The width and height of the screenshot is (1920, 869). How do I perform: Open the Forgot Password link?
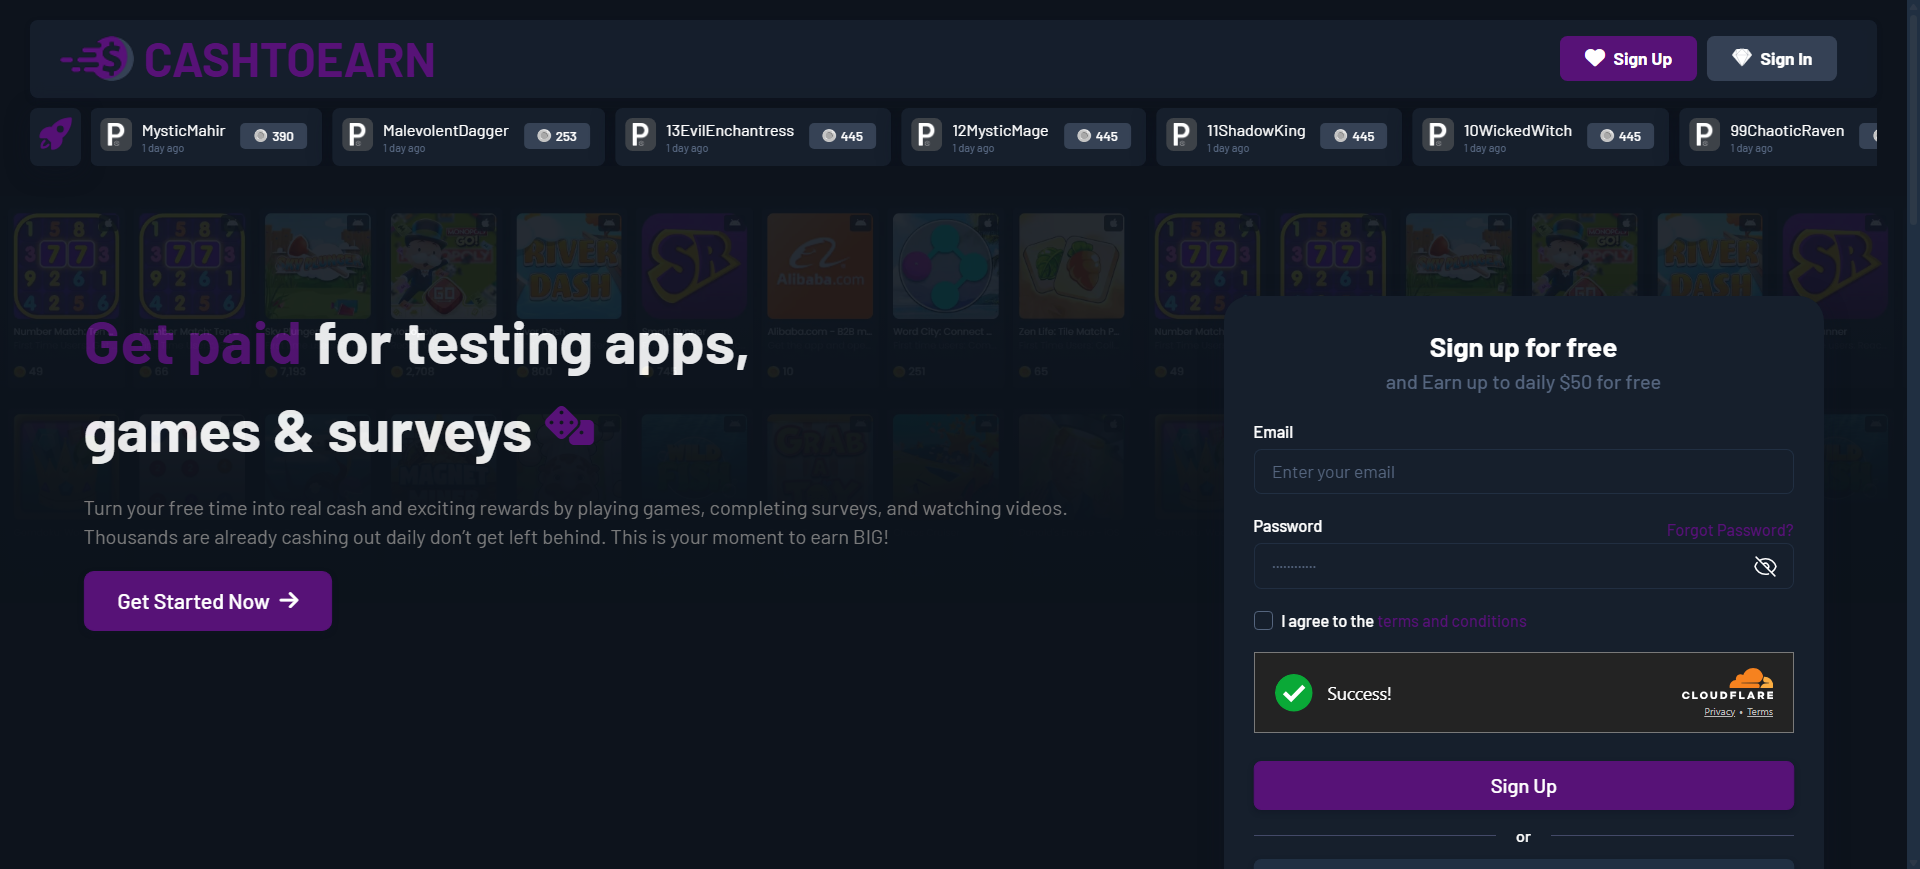point(1729,530)
